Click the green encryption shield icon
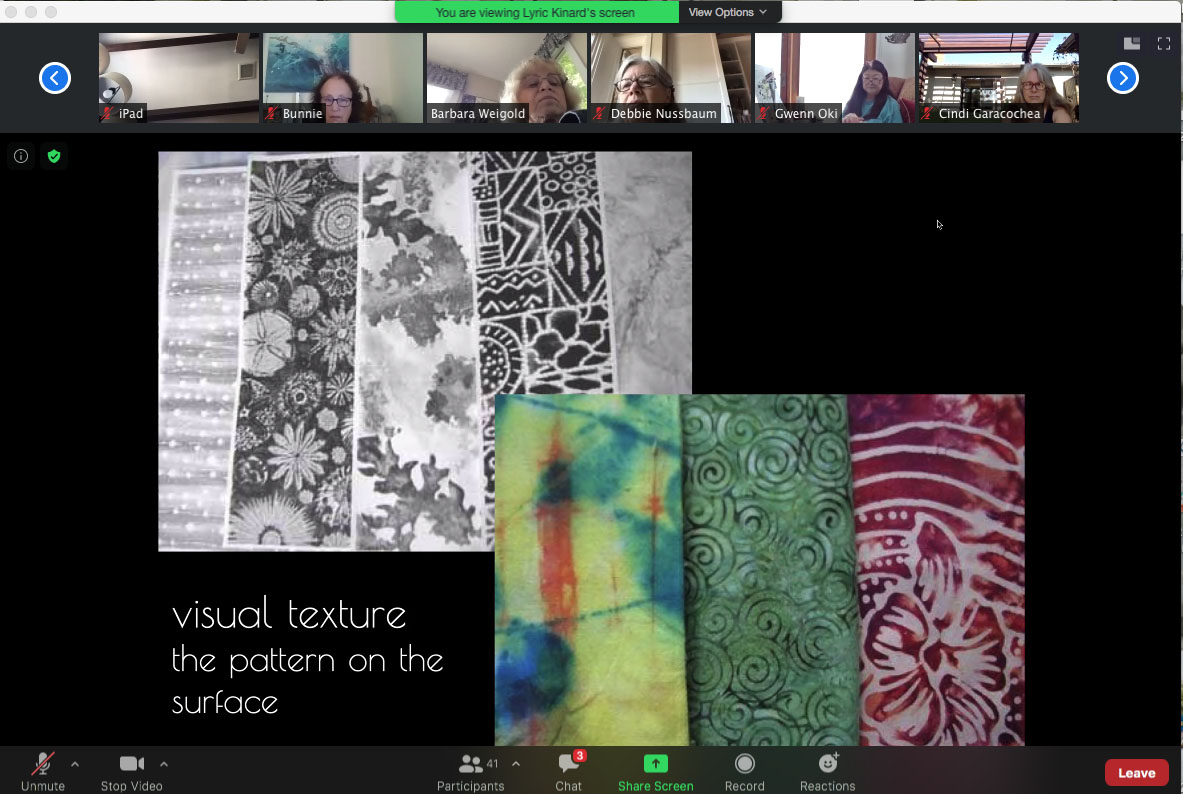The height and width of the screenshot is (794, 1183). pos(54,156)
